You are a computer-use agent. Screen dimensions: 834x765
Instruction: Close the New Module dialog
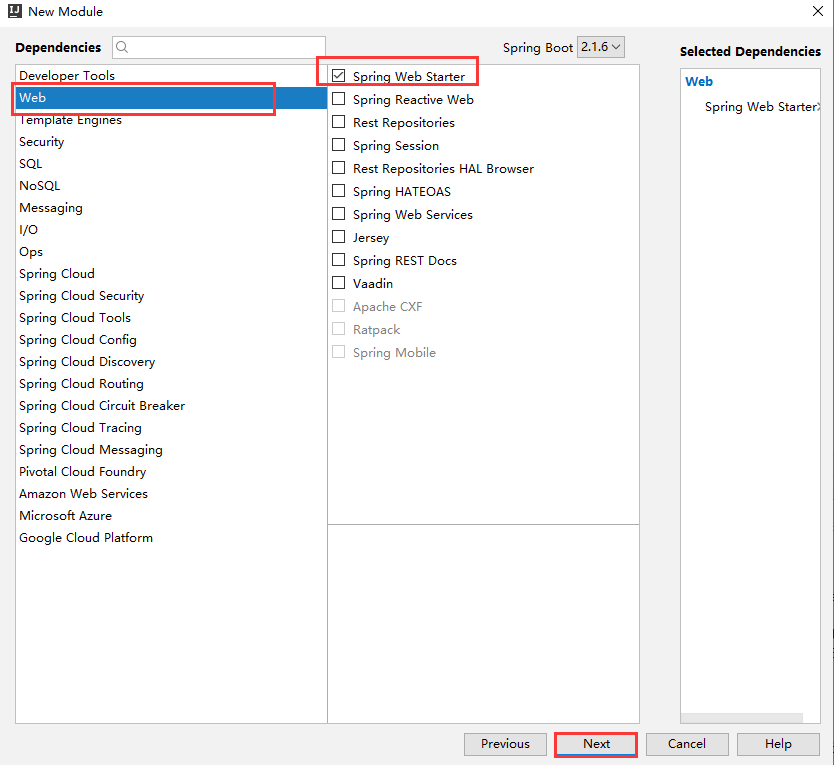[x=818, y=11]
